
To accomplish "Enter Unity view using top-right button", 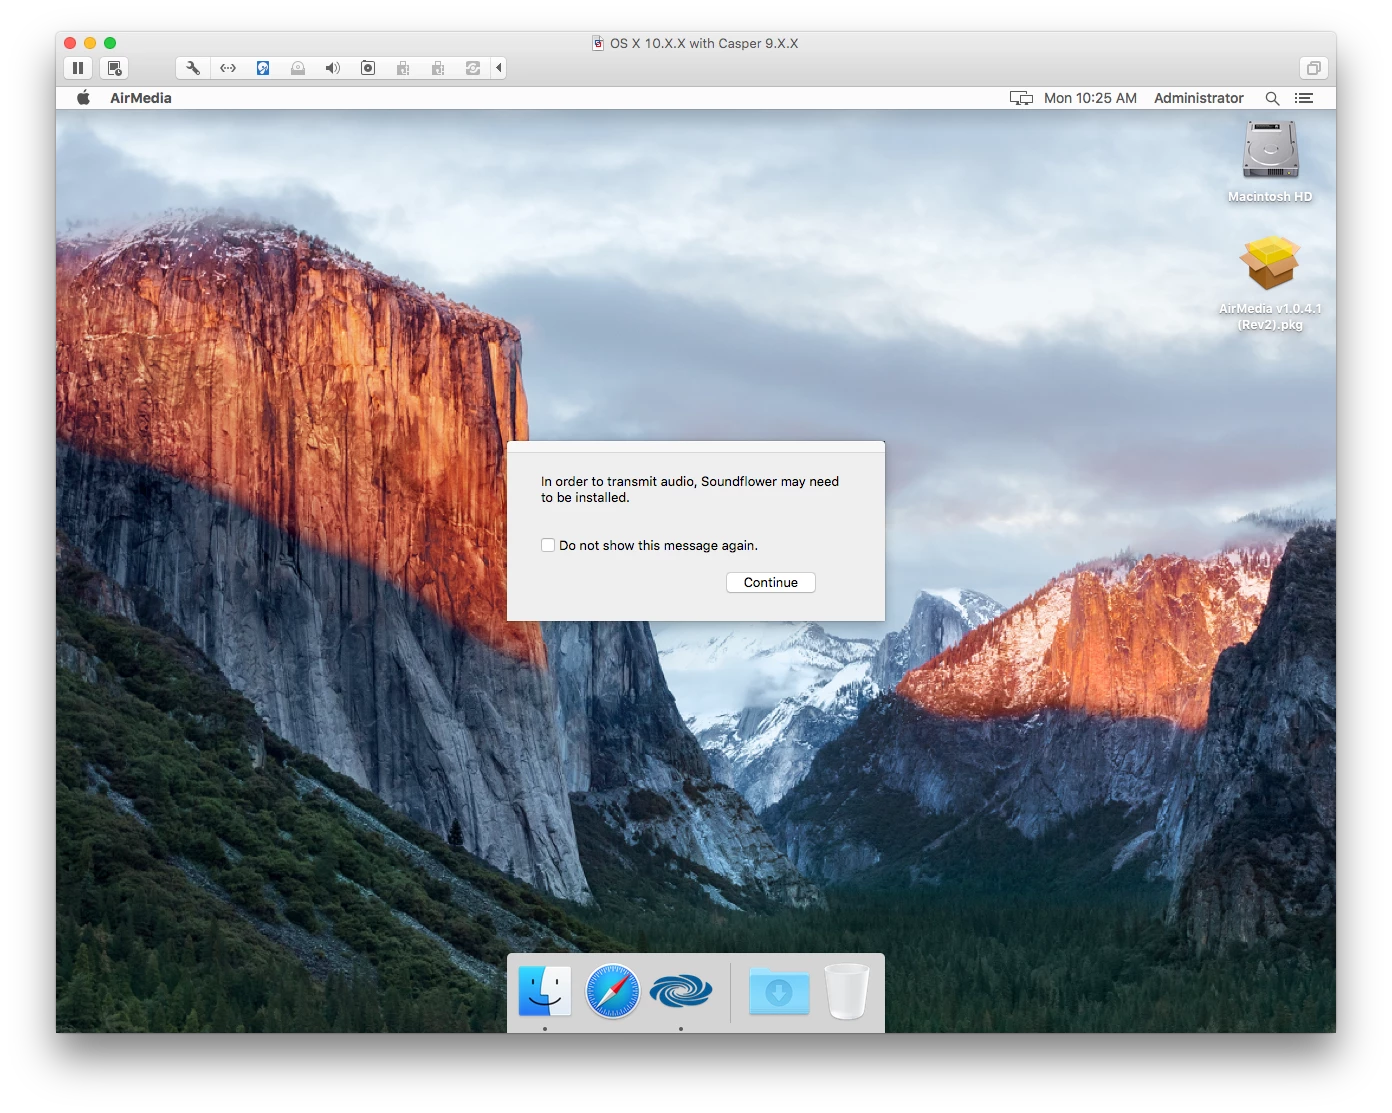I will 1314,68.
